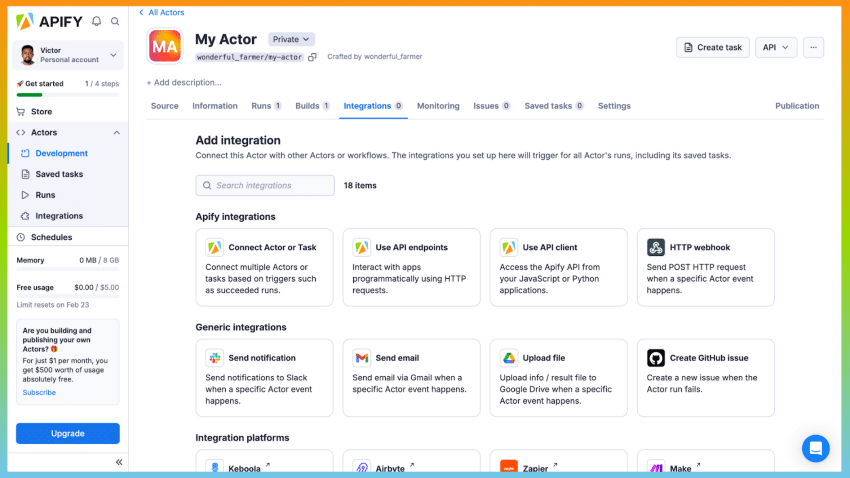850x478 pixels.
Task: Click the Upgrade button
Action: tap(68, 434)
